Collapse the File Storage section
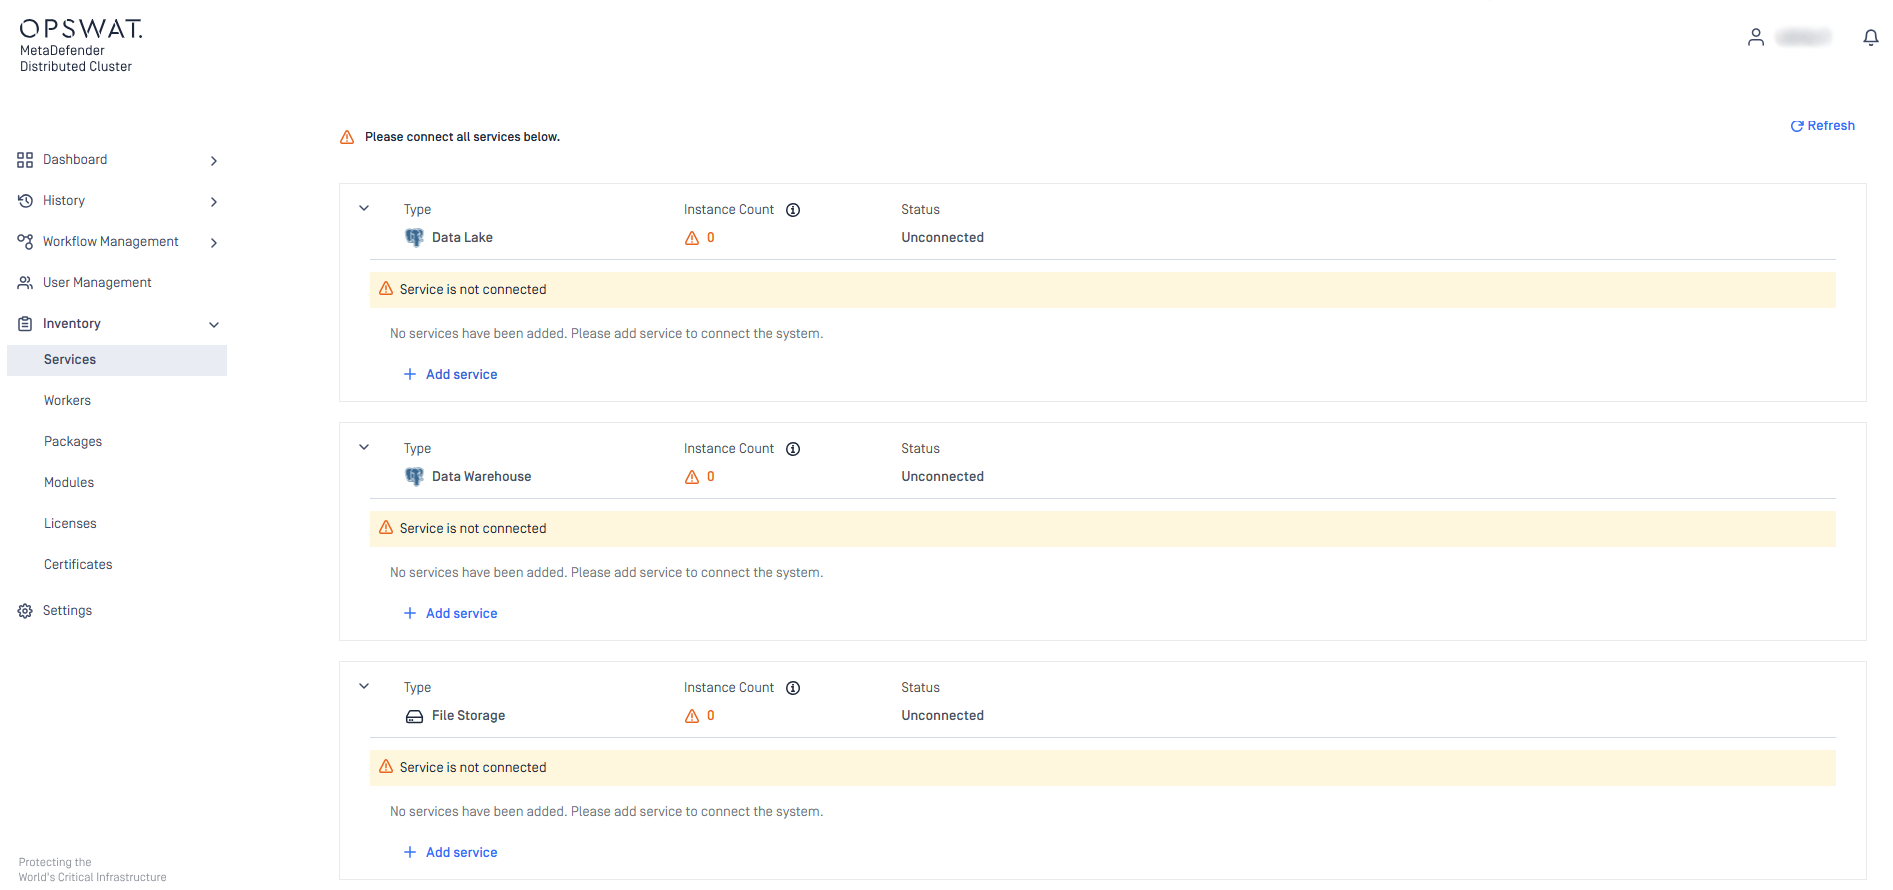The height and width of the screenshot is (890, 1893). click(364, 687)
